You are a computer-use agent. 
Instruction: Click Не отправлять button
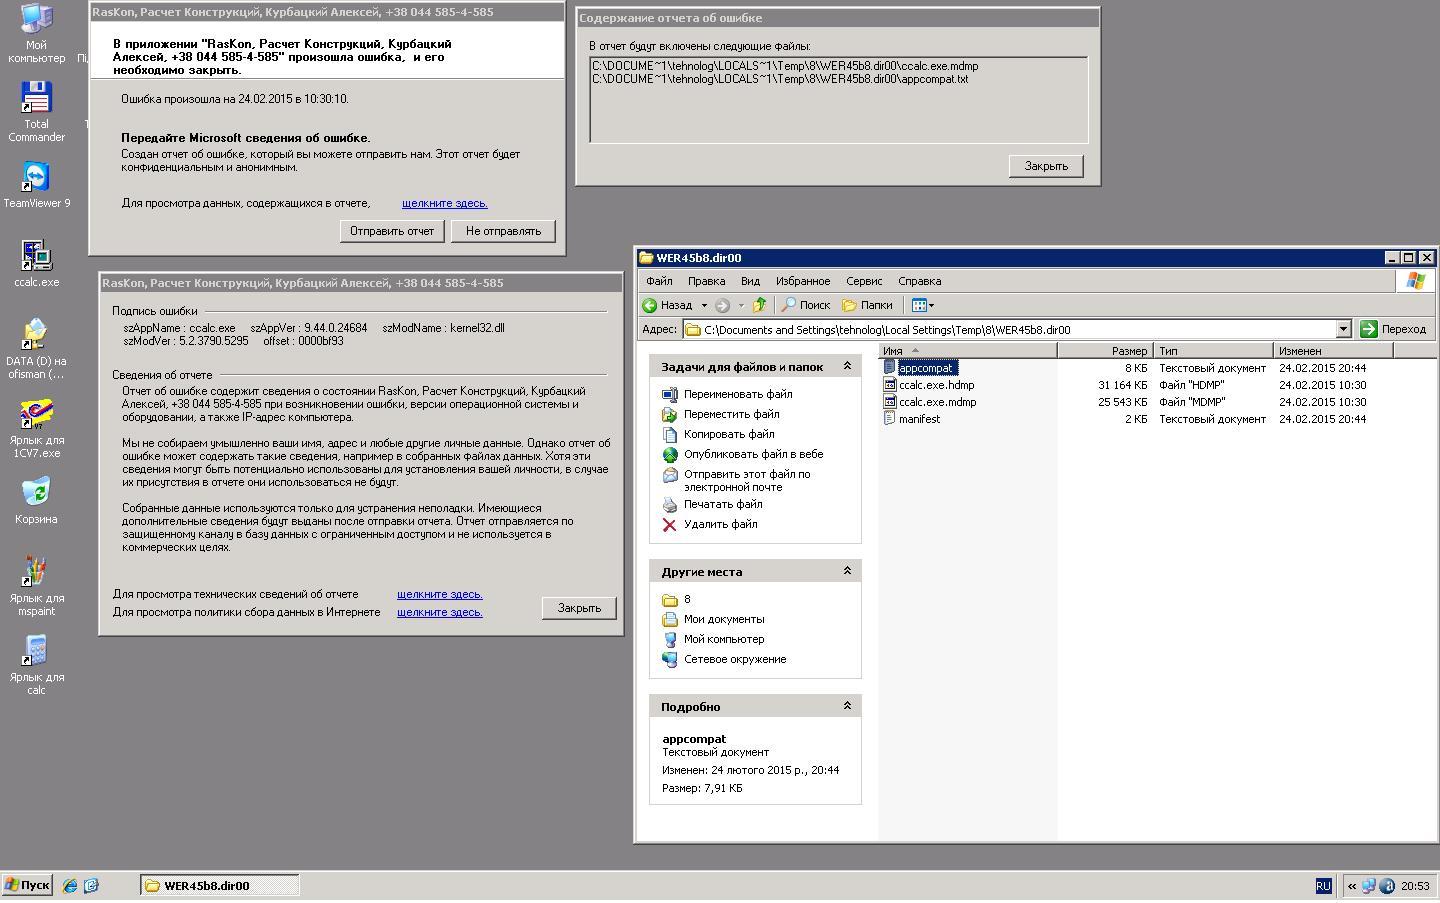click(x=503, y=231)
